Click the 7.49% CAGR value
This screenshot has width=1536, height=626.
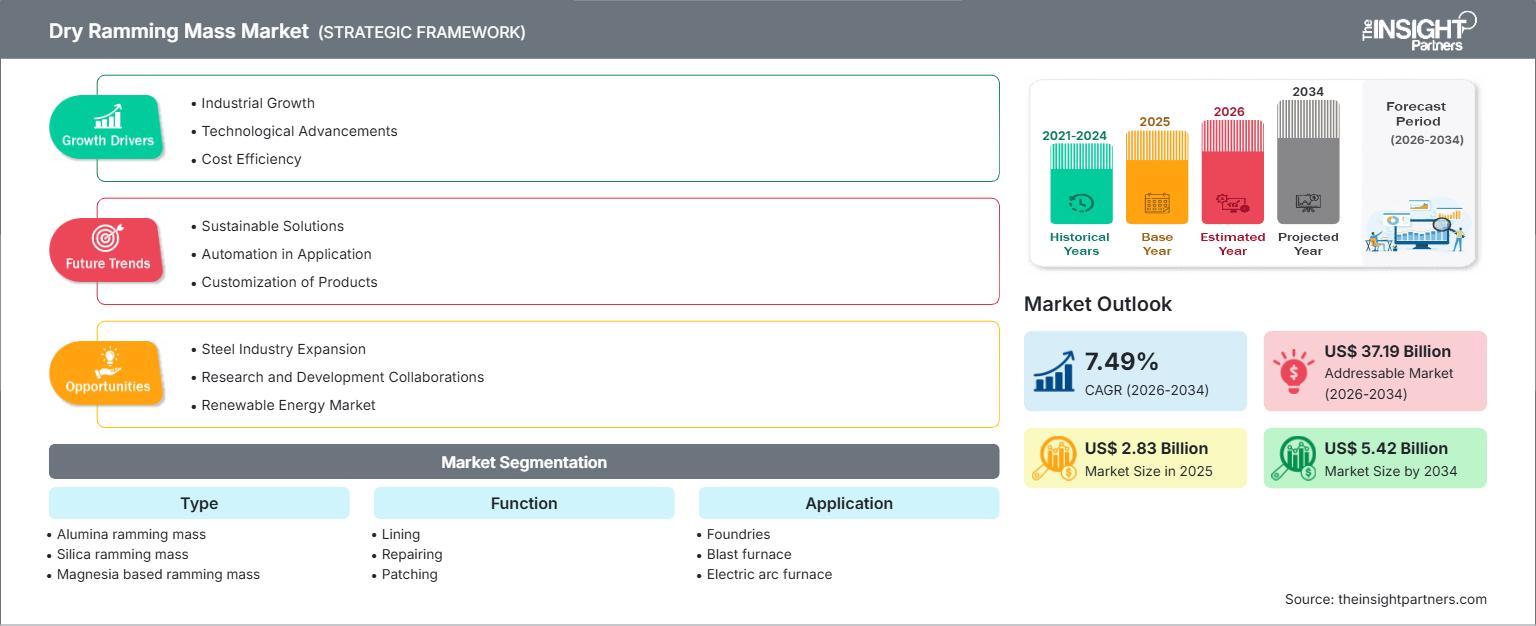click(1121, 360)
